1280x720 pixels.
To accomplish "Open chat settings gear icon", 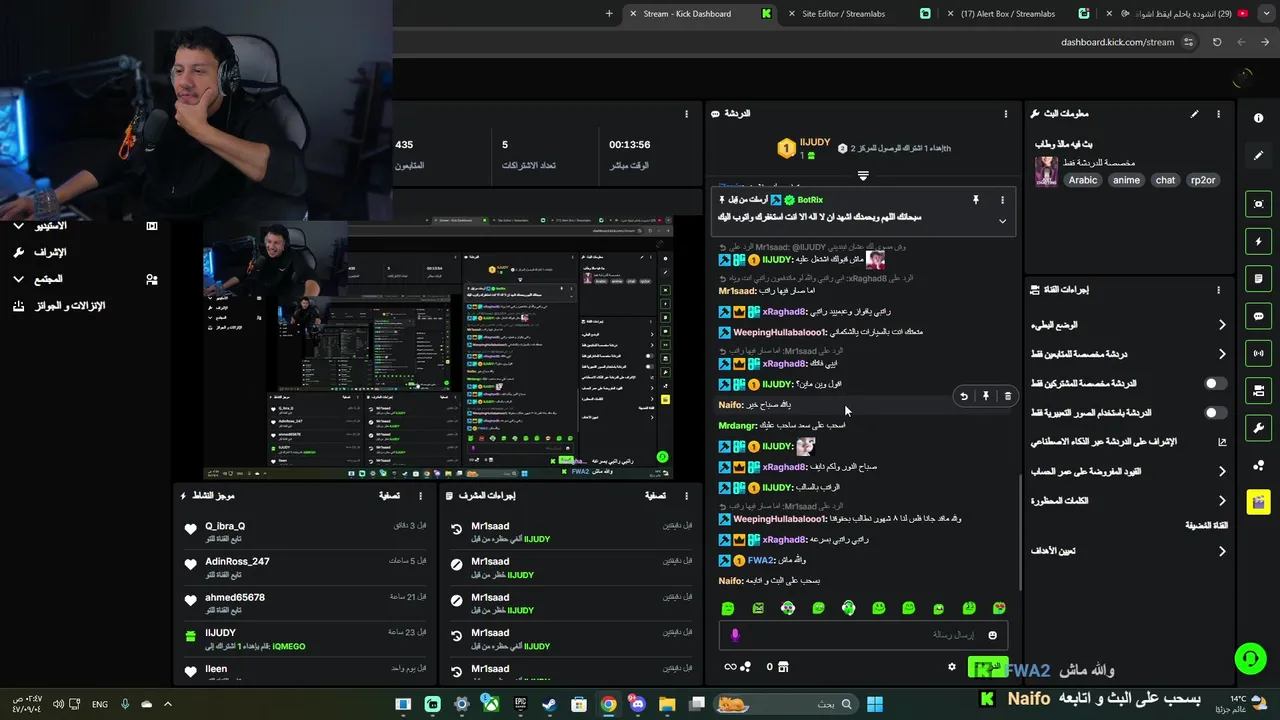I will 952,667.
